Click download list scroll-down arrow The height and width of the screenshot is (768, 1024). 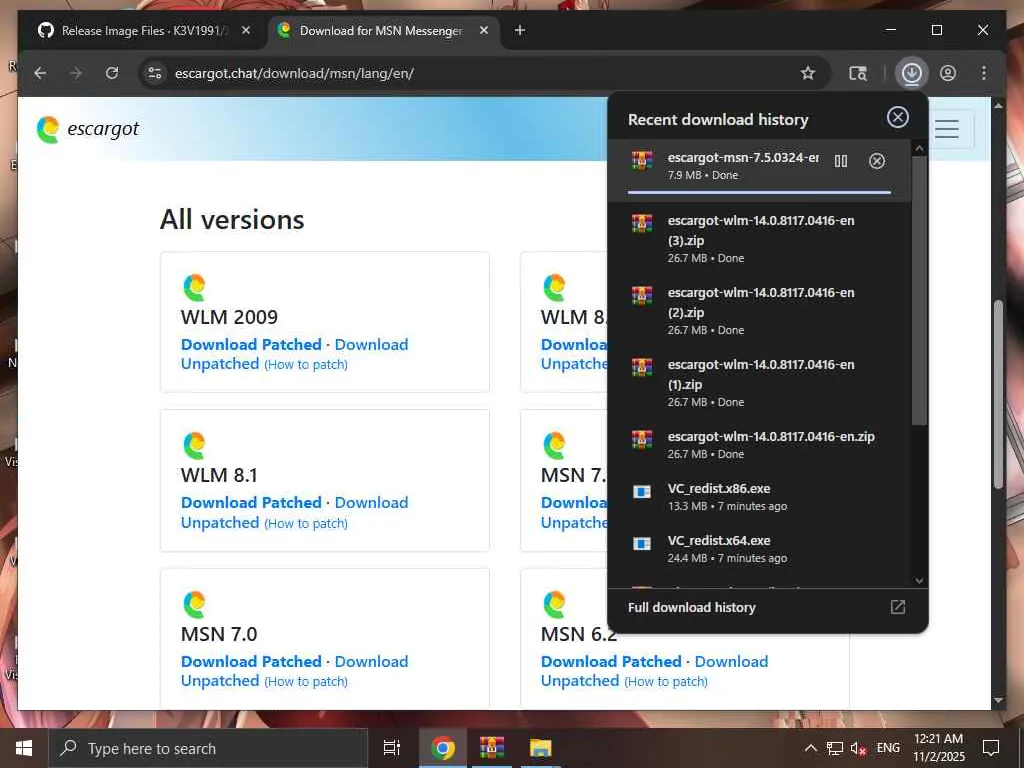(x=919, y=580)
